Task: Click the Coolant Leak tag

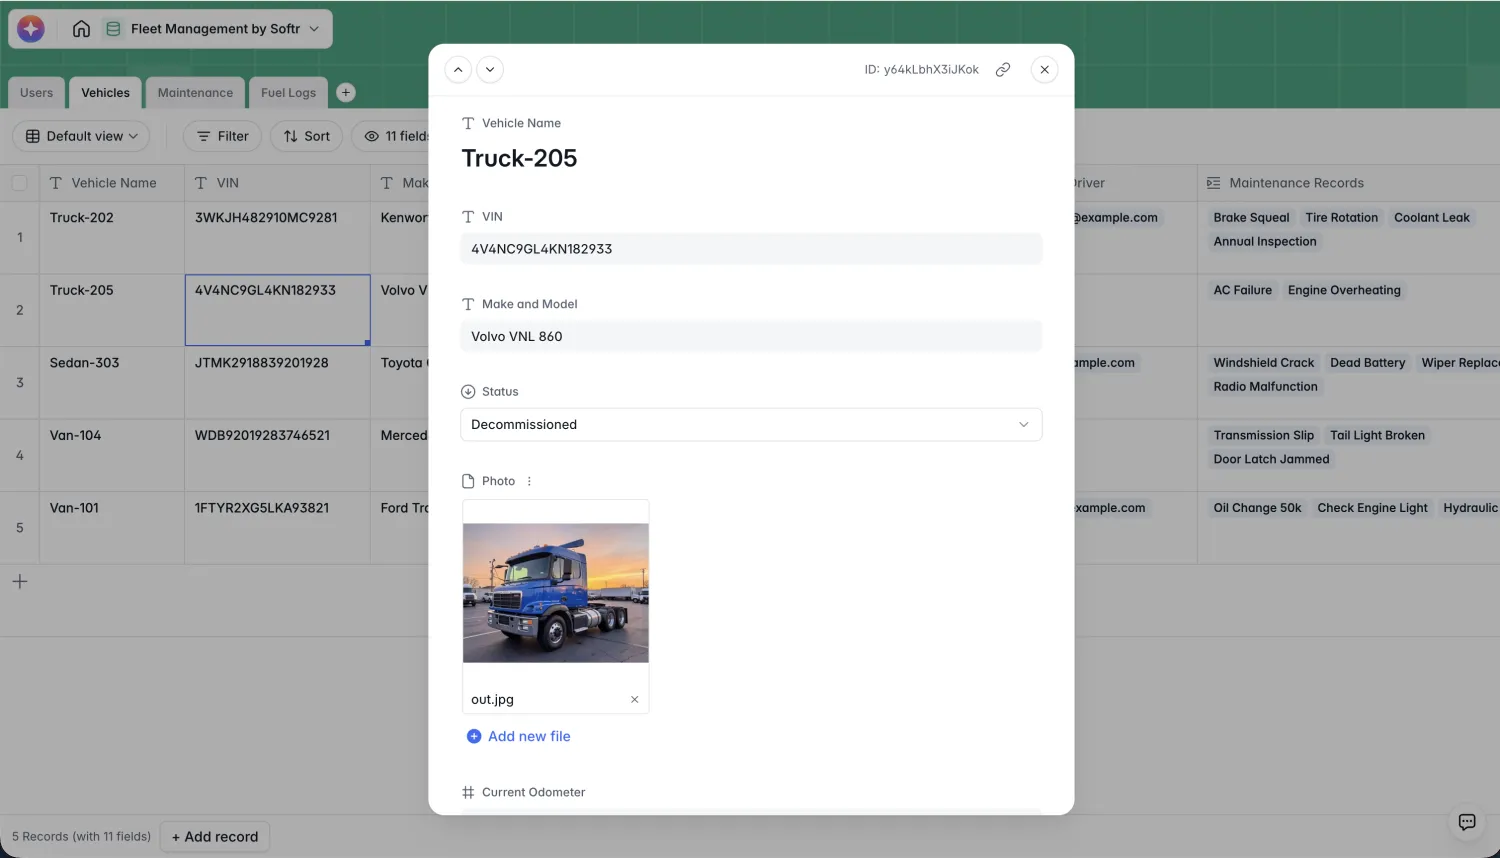Action: tap(1431, 218)
